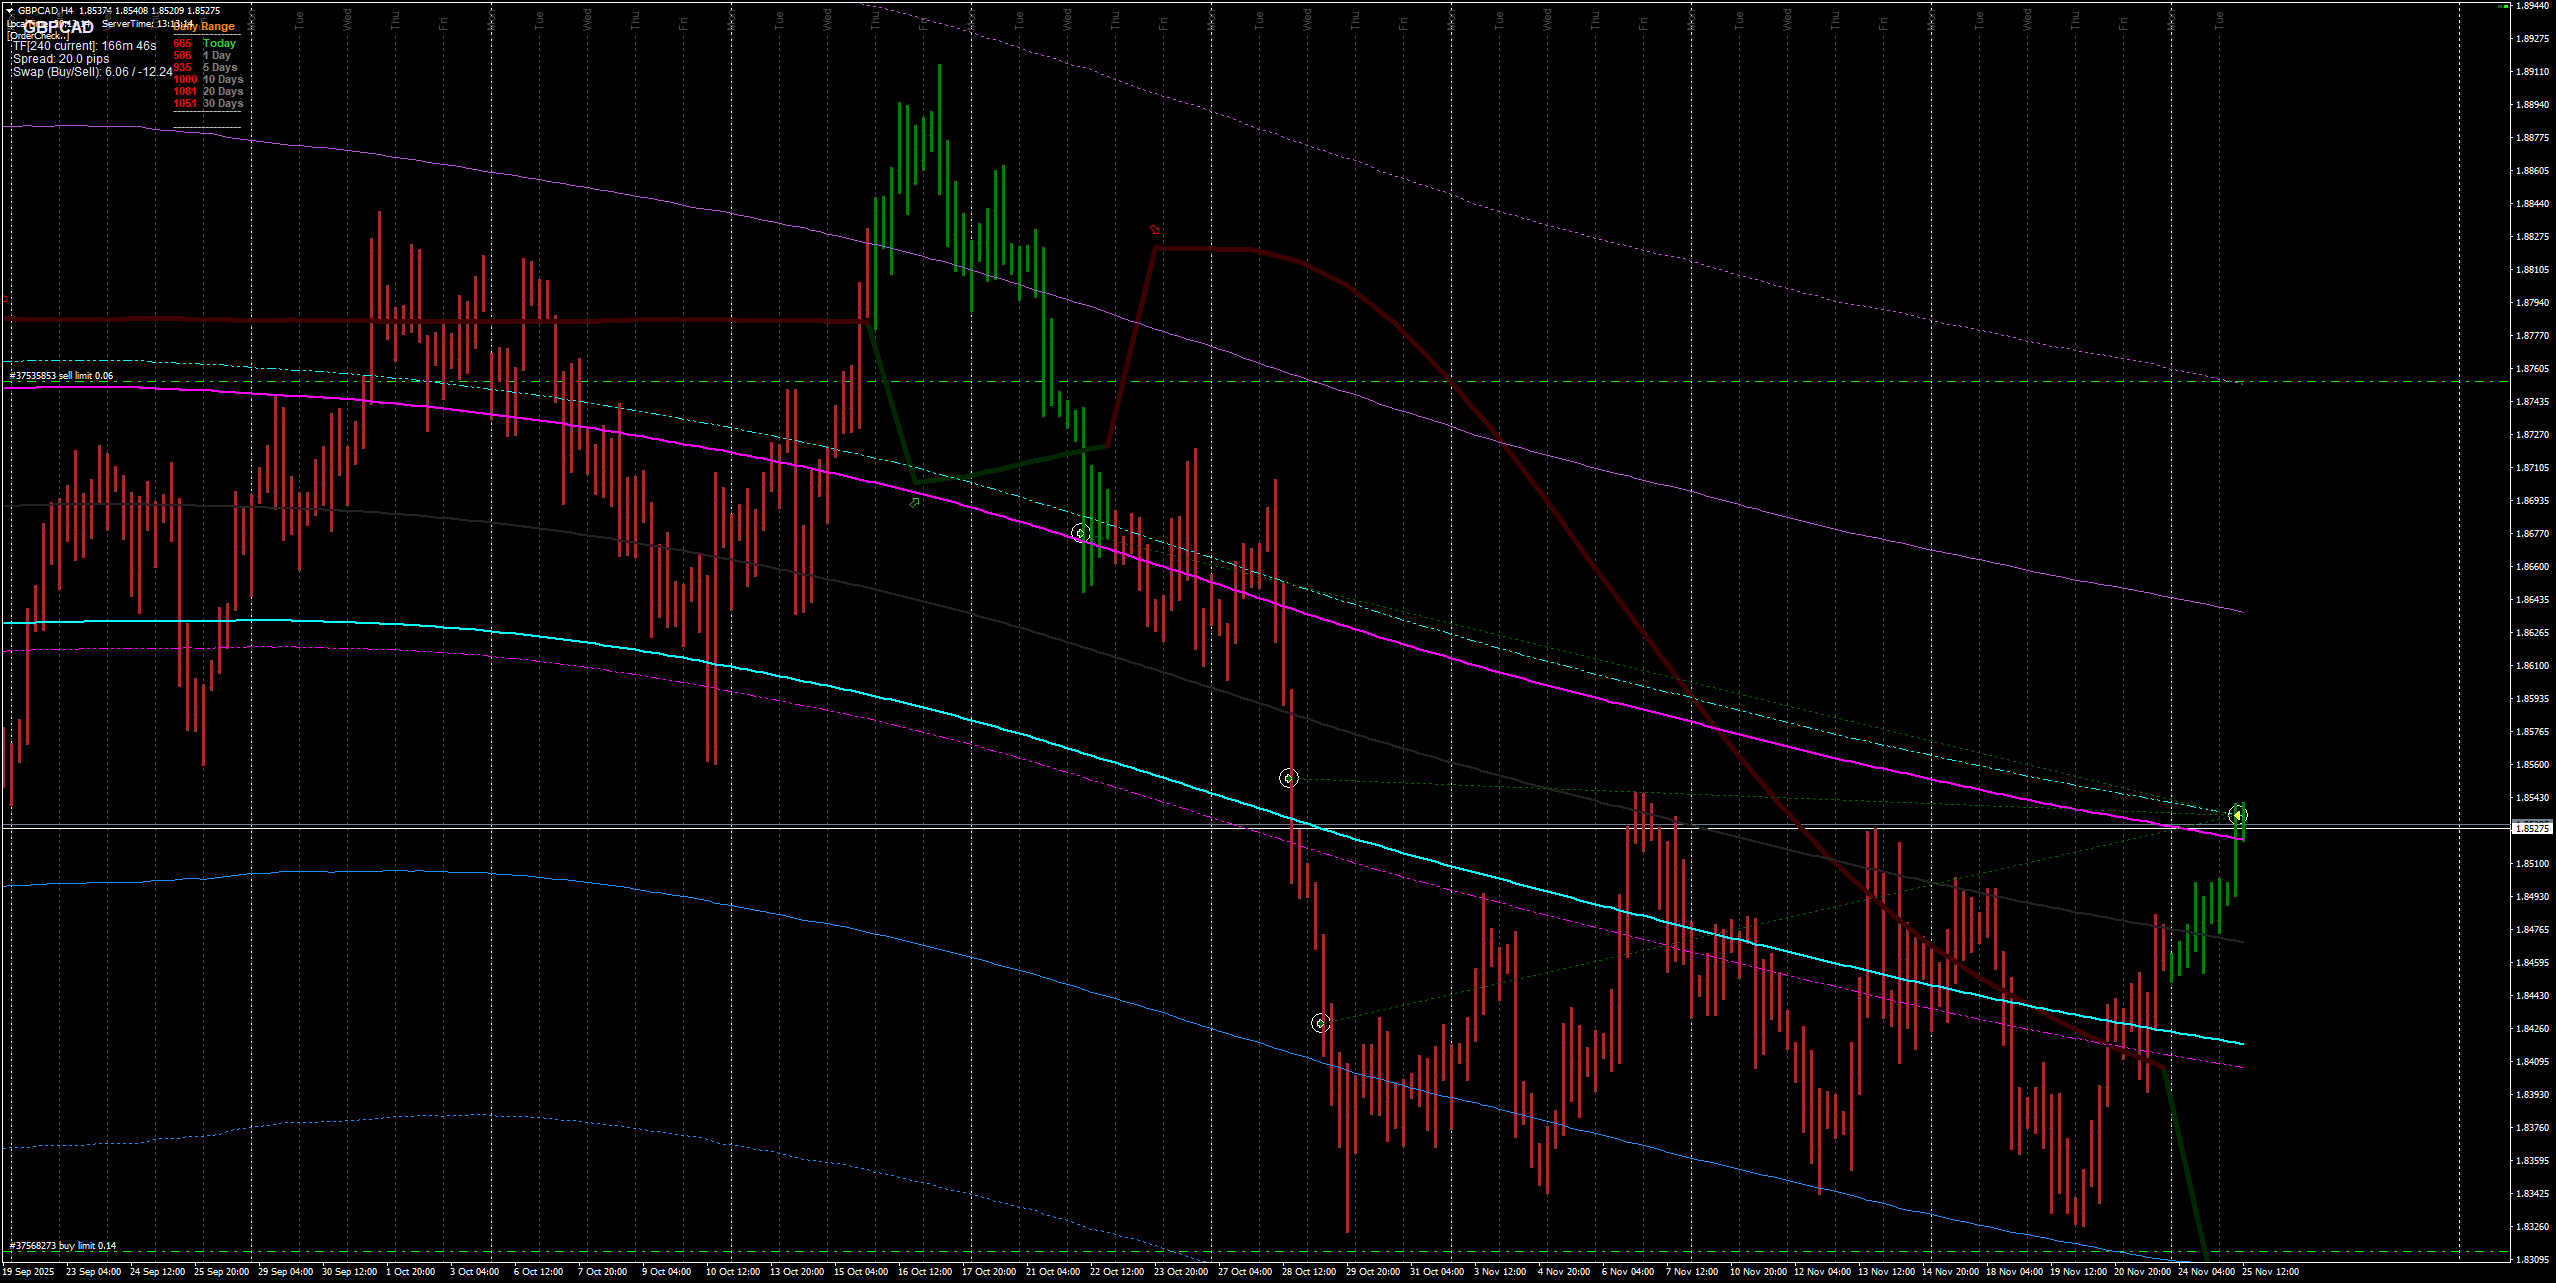Click the current price tag 1.85275
Viewport: 2556px width, 1283px height.
[x=2531, y=829]
